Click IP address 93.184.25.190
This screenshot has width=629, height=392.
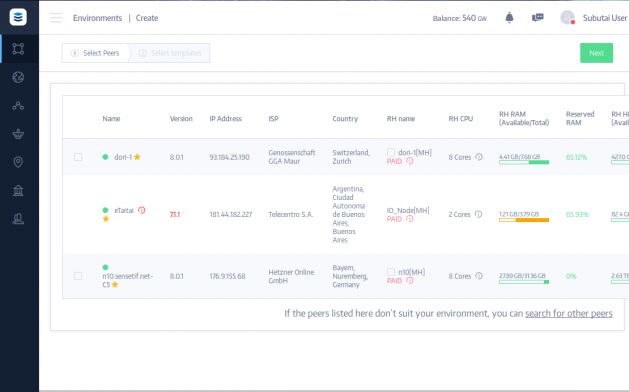pos(229,157)
